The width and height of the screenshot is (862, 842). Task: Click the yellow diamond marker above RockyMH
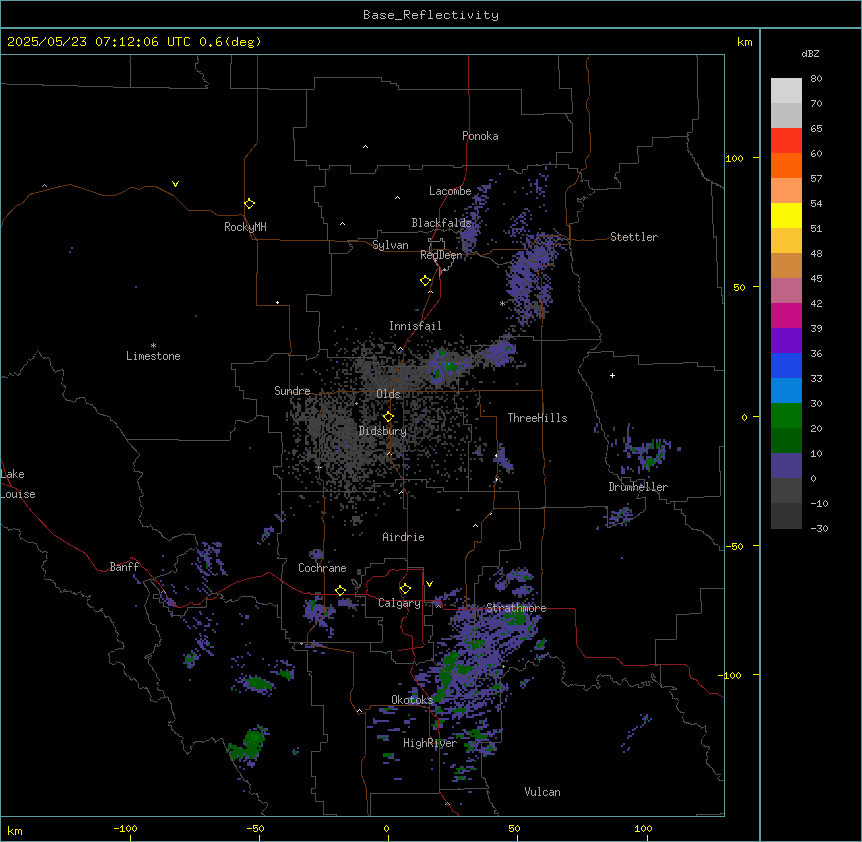249,204
